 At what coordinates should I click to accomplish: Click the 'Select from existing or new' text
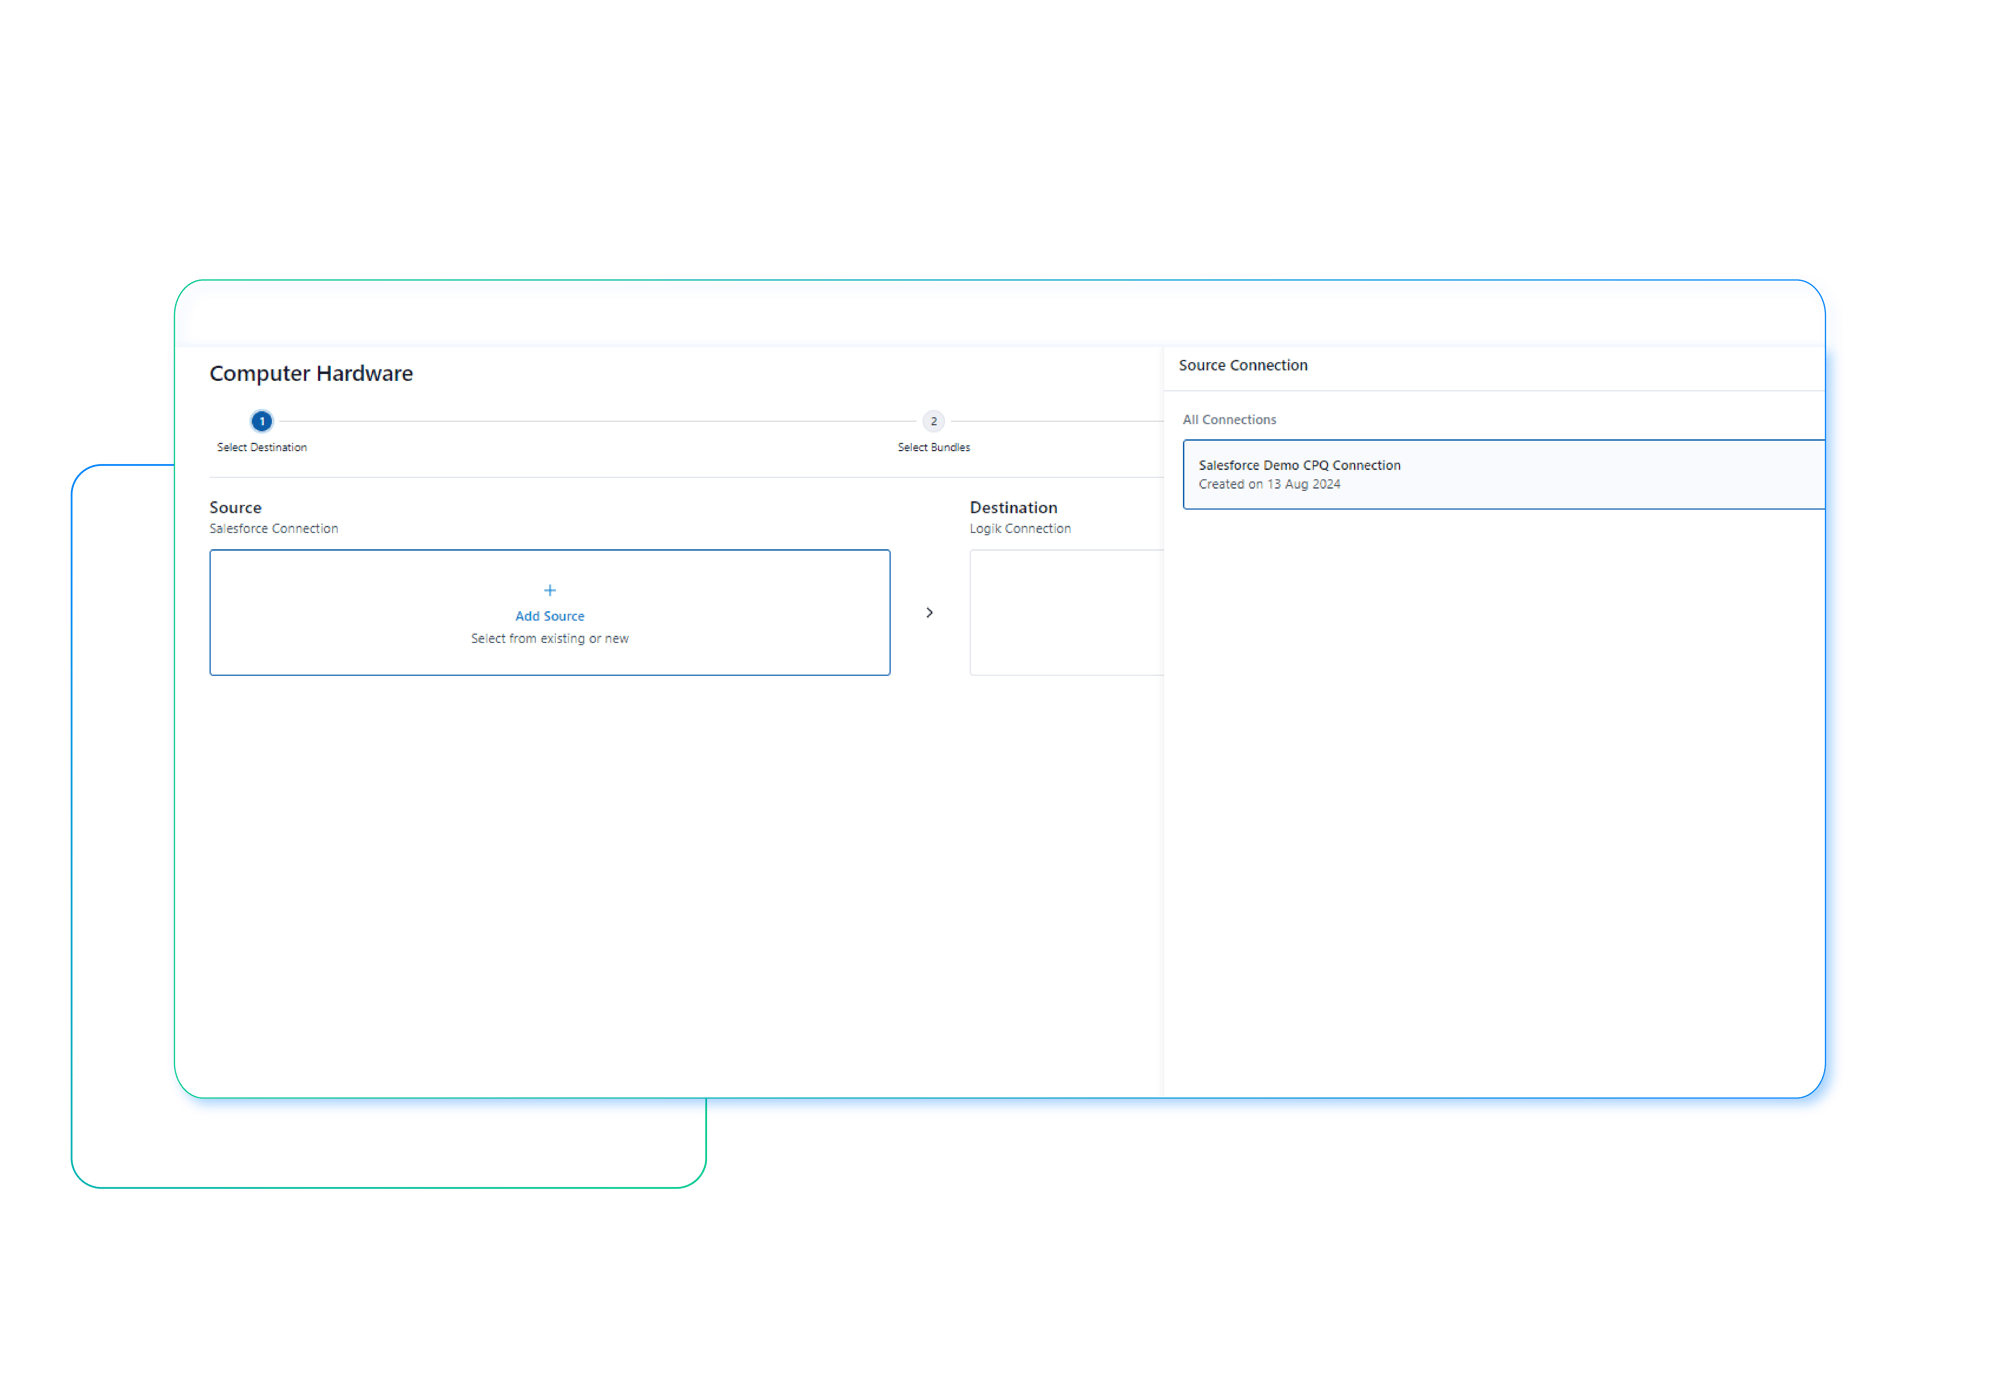(x=549, y=638)
